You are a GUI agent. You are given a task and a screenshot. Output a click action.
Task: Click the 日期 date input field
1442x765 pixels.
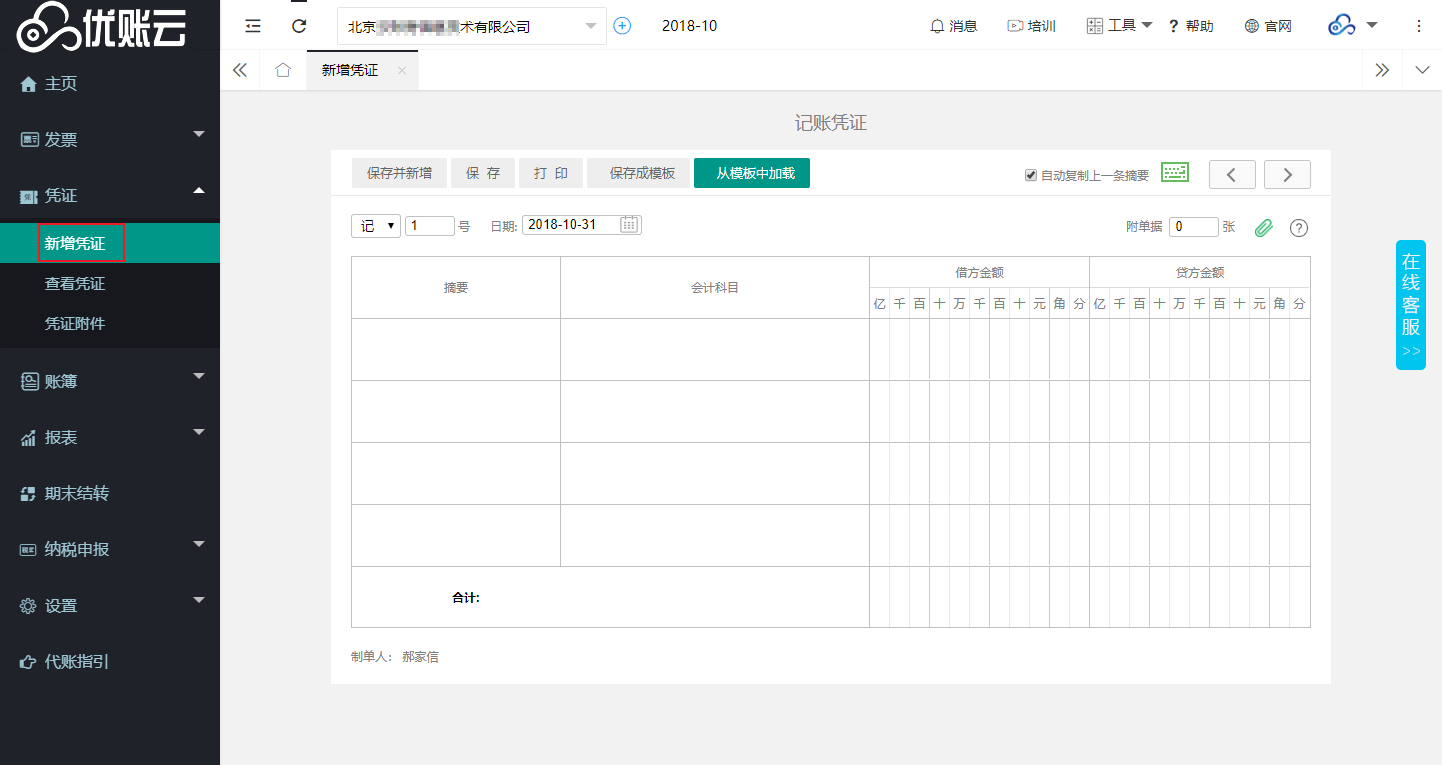582,225
